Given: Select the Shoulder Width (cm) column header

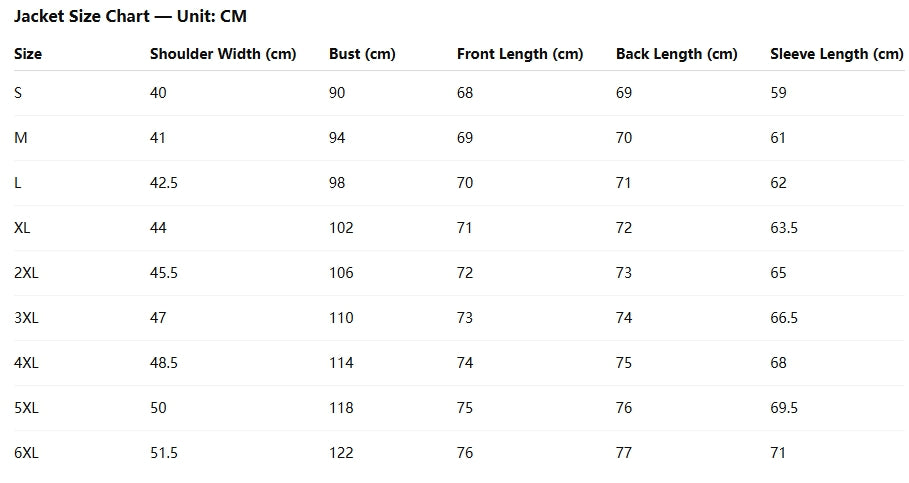Looking at the screenshot, I should pos(223,54).
